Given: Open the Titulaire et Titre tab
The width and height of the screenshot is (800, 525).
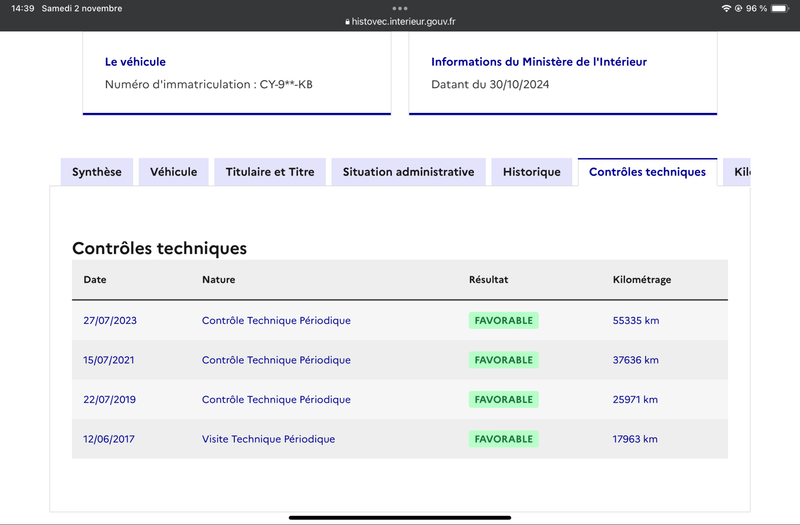Looking at the screenshot, I should [x=270, y=172].
